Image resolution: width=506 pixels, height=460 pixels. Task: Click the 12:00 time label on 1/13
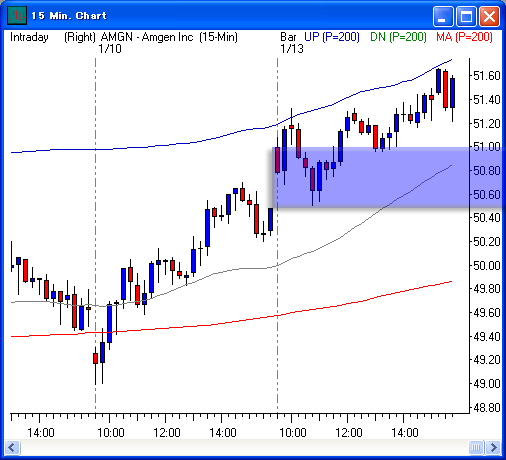(348, 433)
